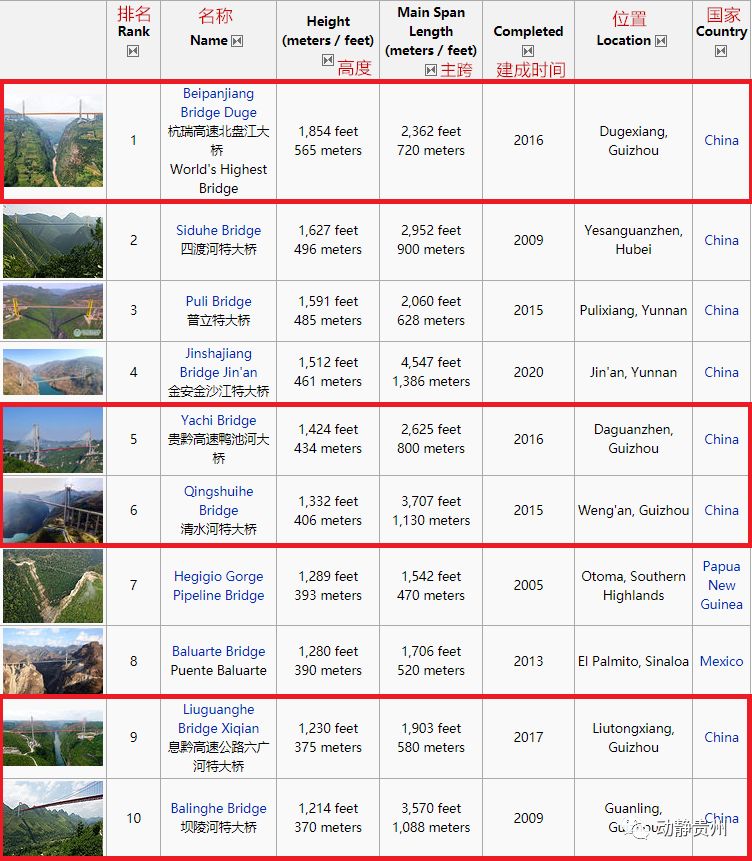Open the Papua New Guinea country link

coord(721,585)
